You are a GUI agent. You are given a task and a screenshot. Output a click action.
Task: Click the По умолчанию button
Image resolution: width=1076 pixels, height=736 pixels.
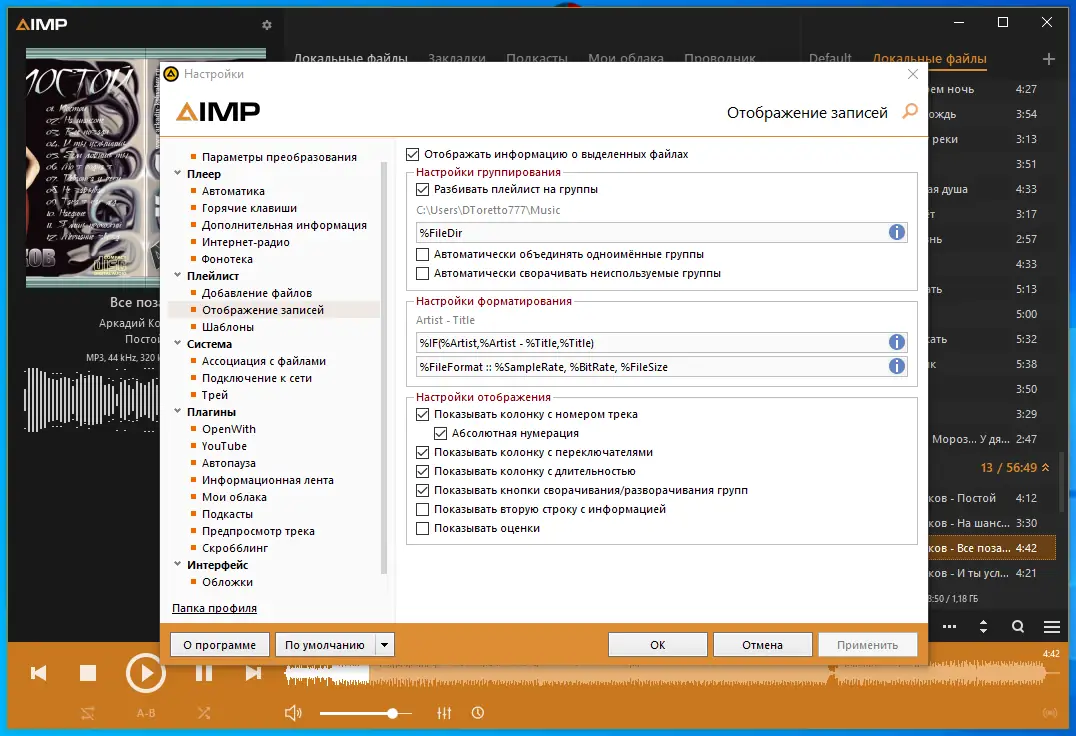coord(325,645)
